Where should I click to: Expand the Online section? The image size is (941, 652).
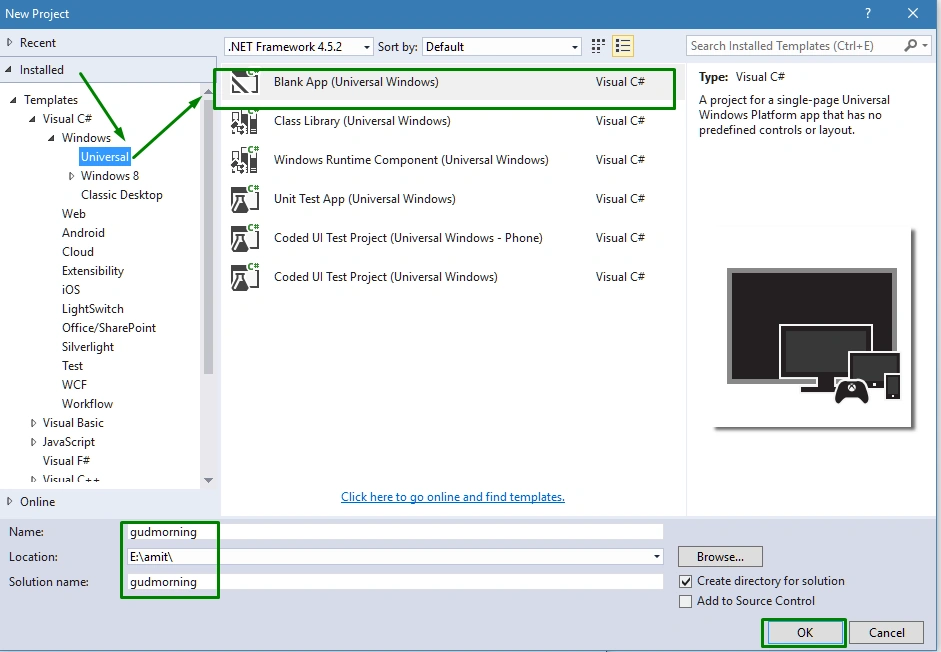coord(9,501)
